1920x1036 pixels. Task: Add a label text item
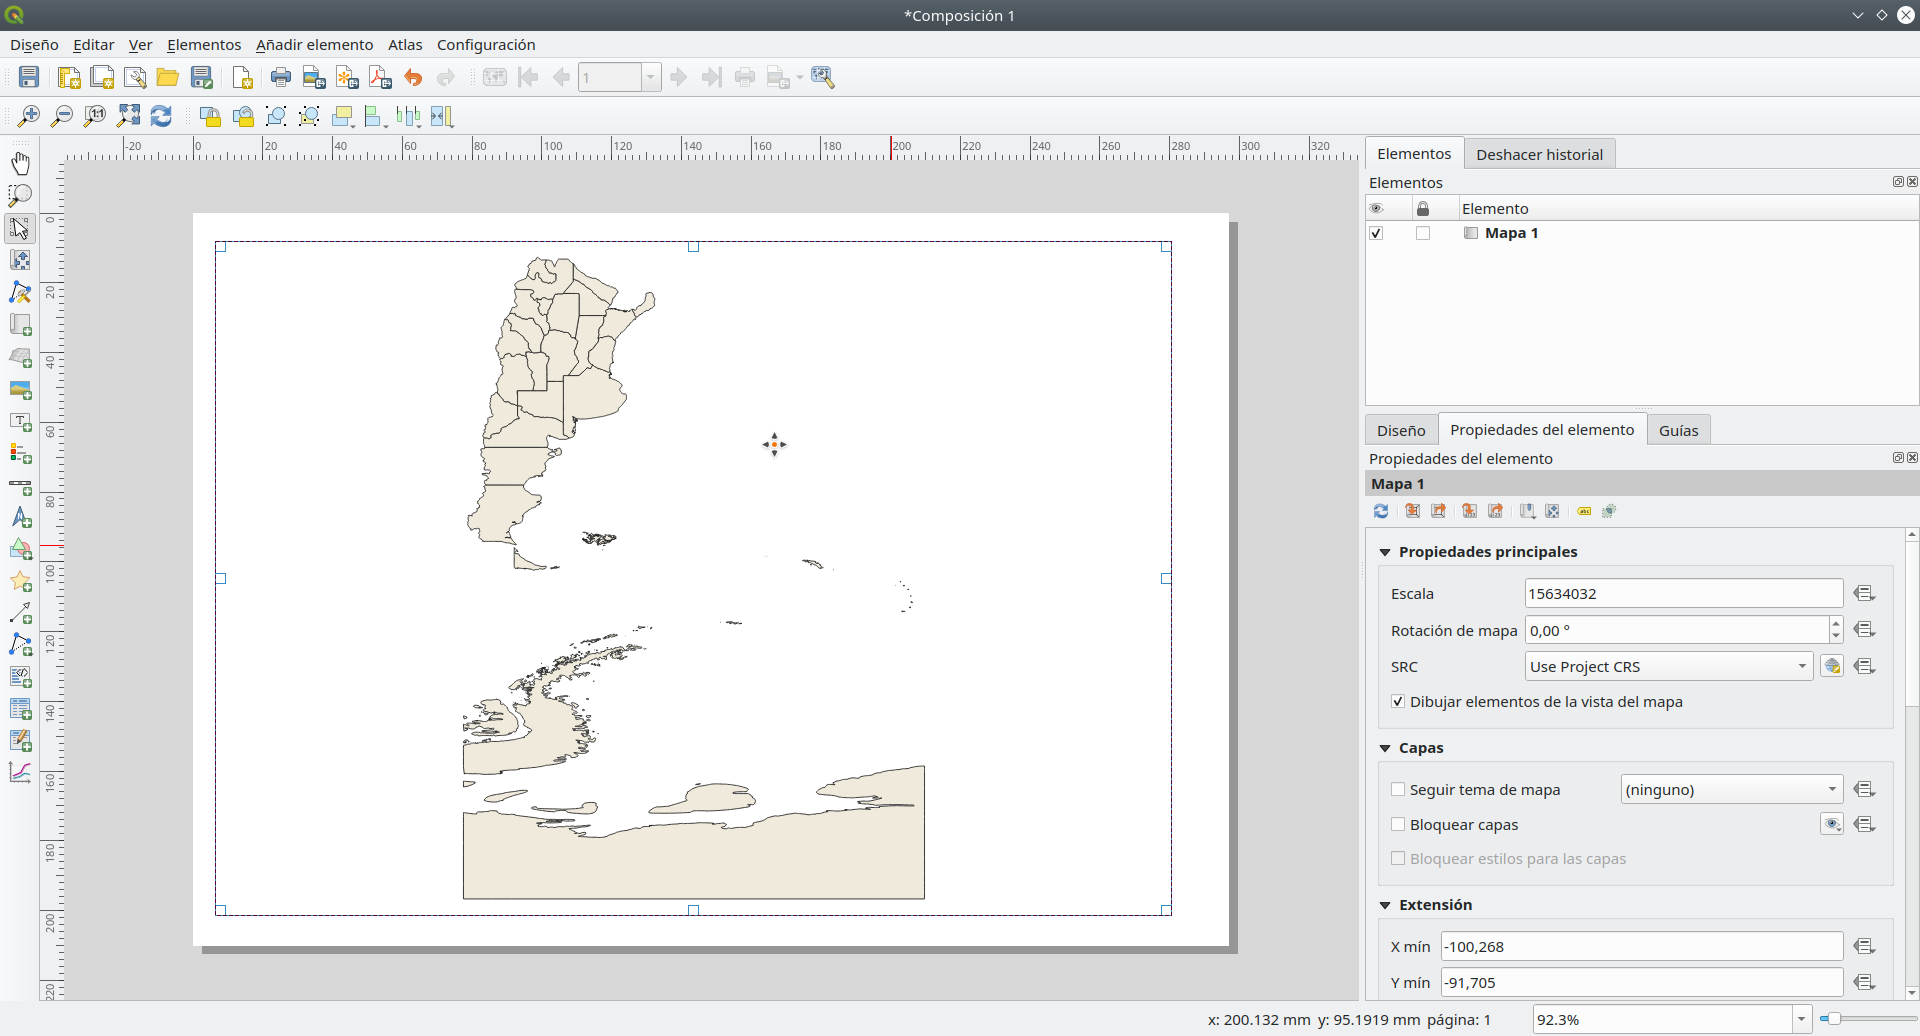click(20, 422)
